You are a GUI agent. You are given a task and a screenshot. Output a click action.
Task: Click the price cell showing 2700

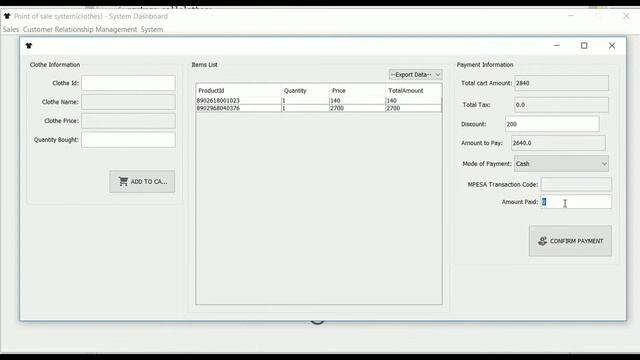point(357,108)
